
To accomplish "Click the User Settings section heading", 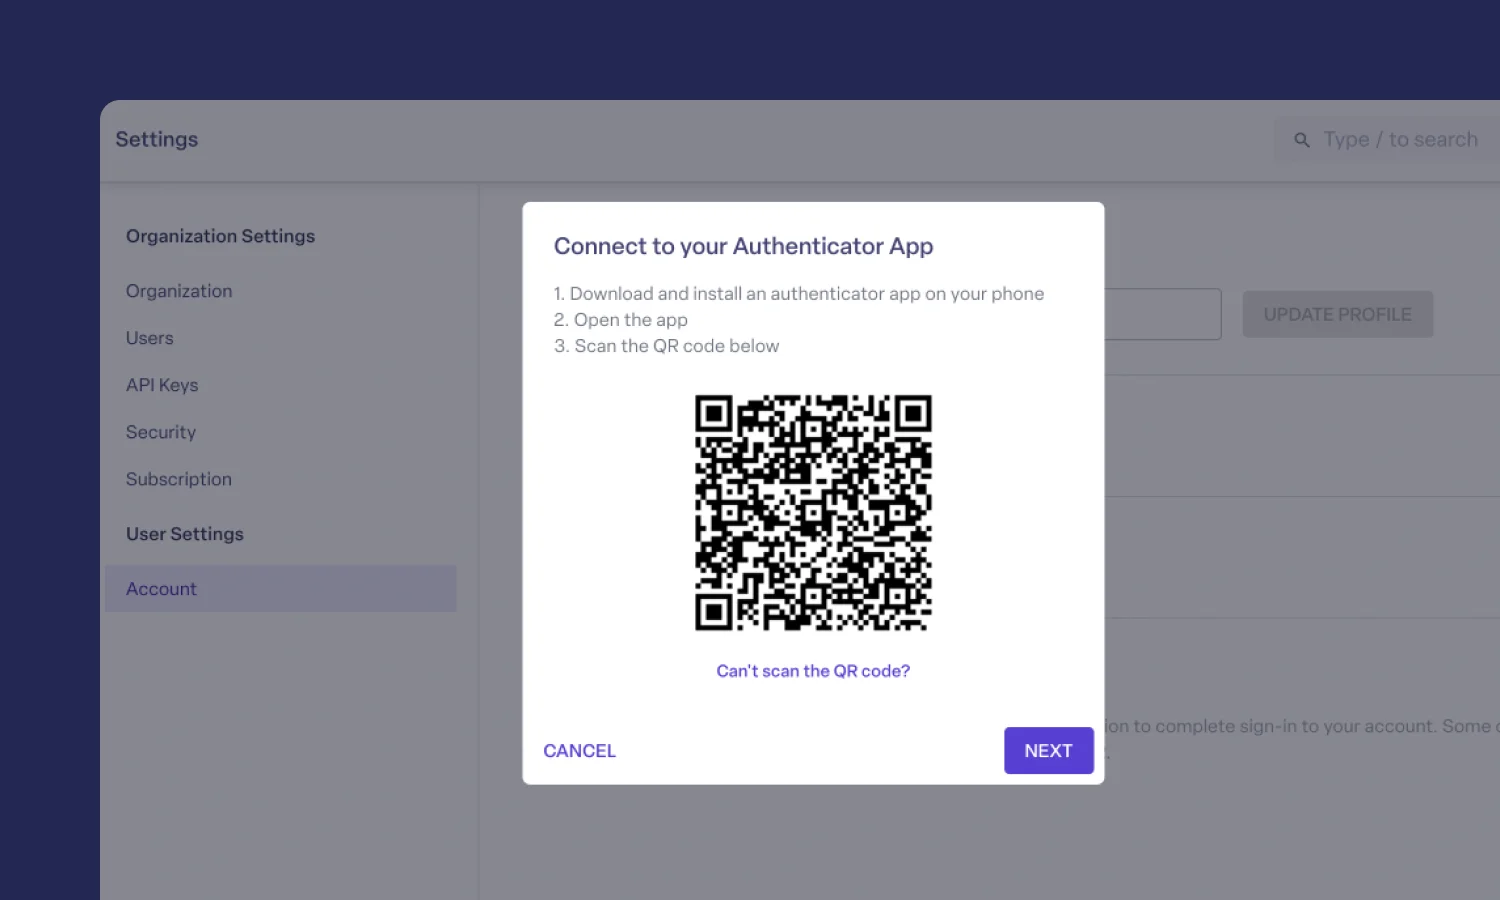I will [185, 534].
